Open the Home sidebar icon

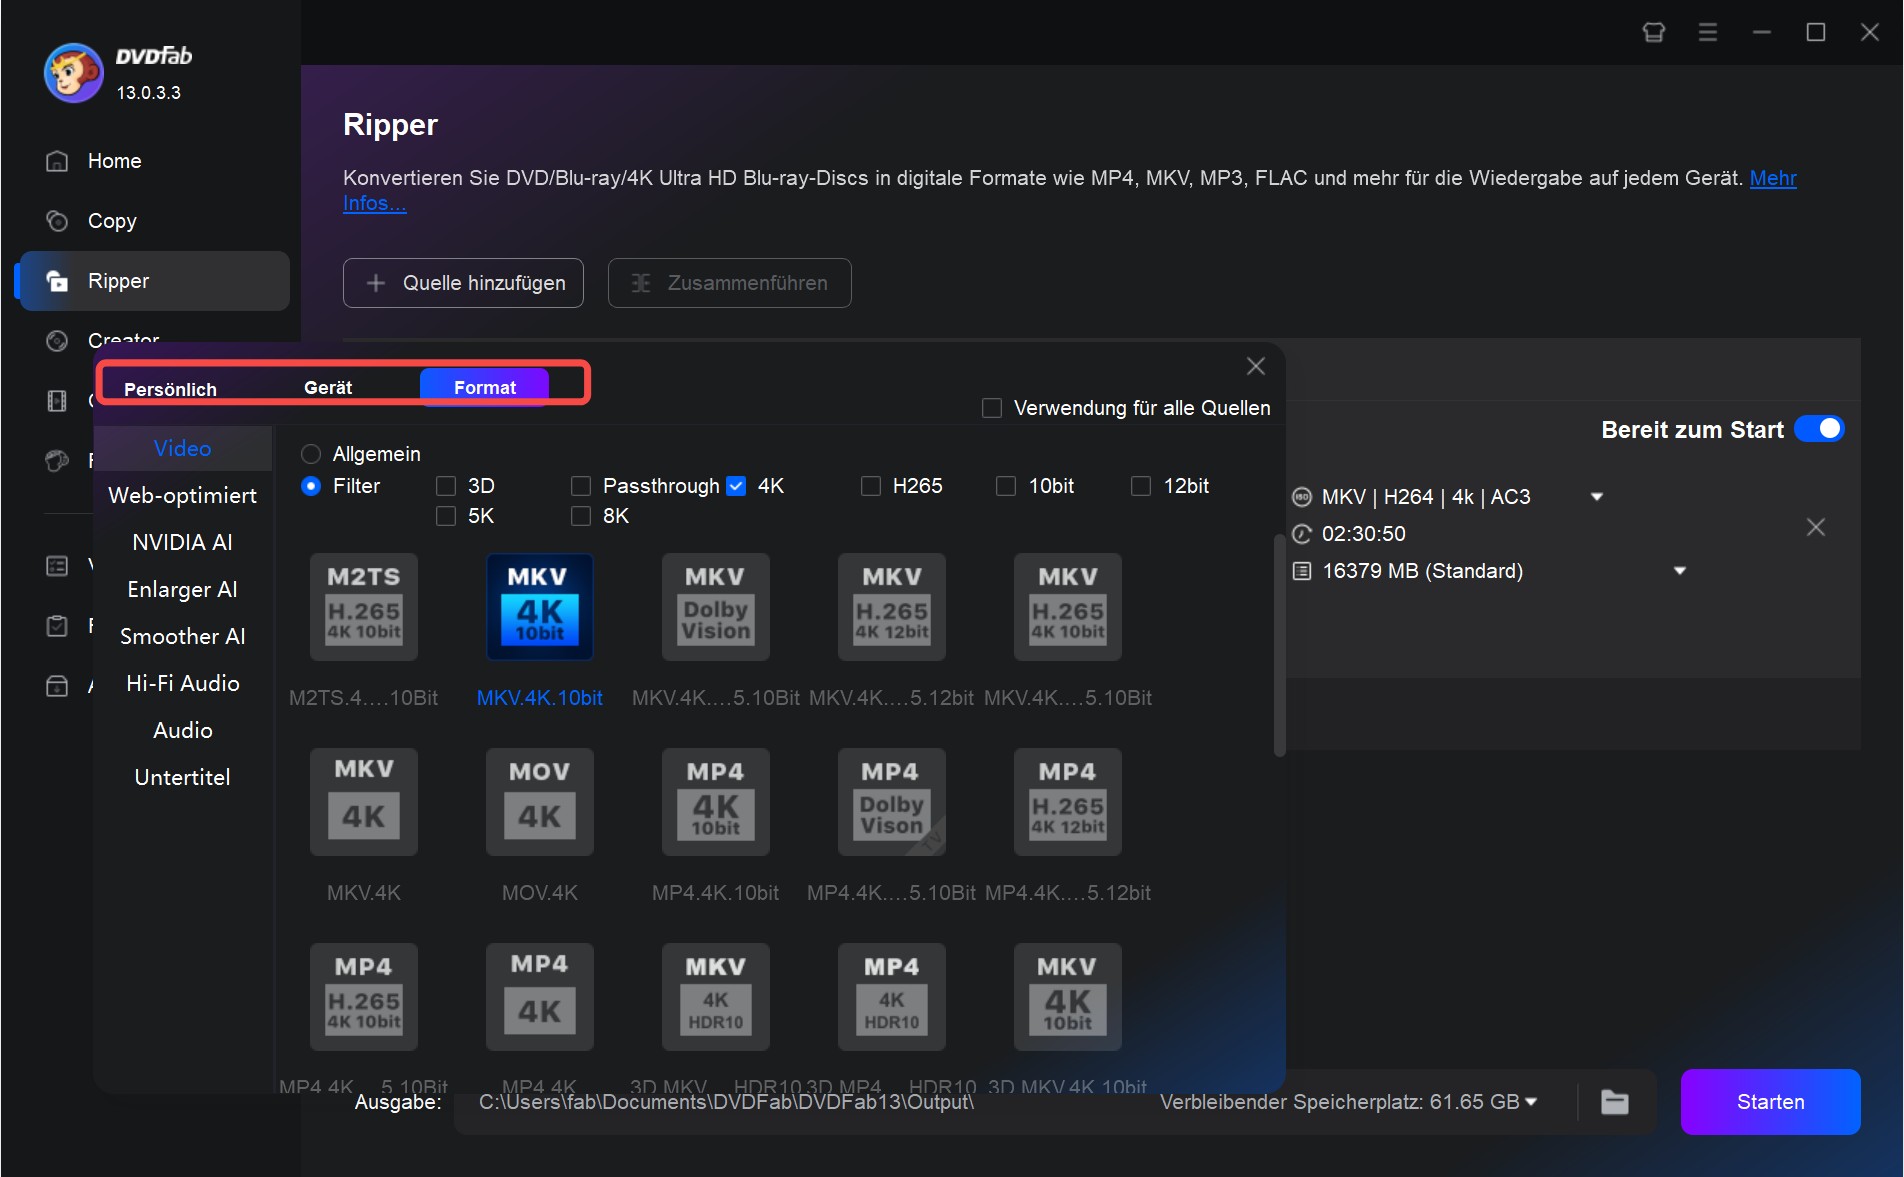57,161
